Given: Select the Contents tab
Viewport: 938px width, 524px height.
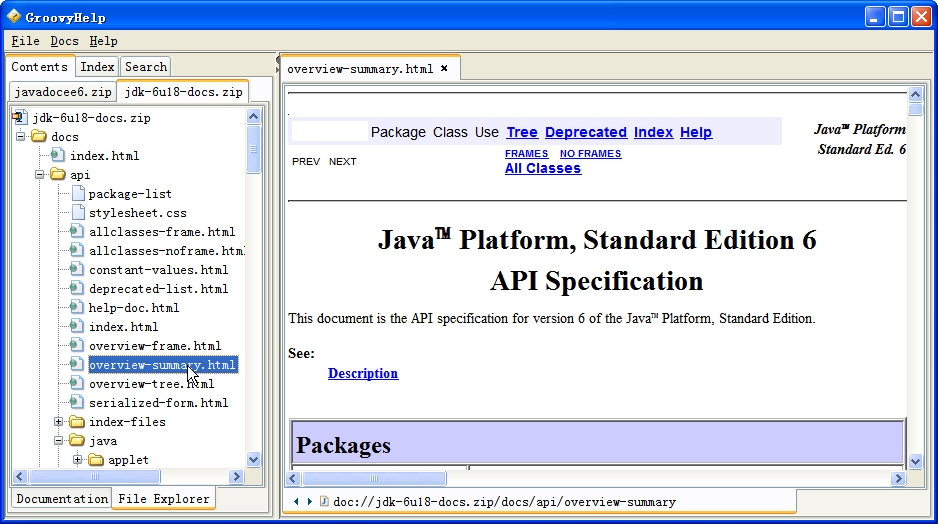Looking at the screenshot, I should click(39, 66).
